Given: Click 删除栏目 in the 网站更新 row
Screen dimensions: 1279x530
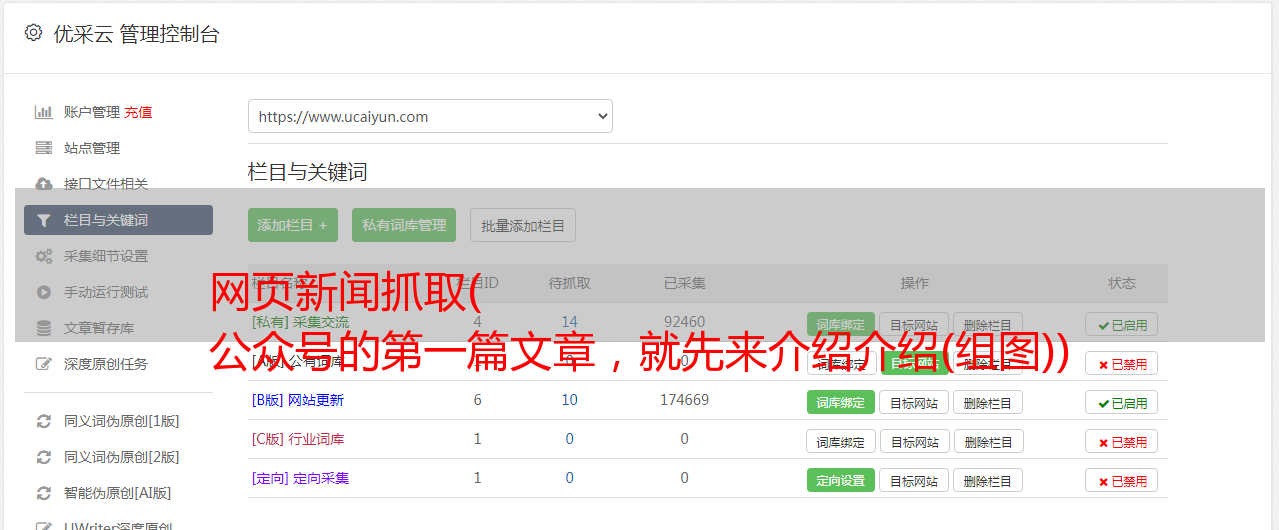Looking at the screenshot, I should [988, 402].
